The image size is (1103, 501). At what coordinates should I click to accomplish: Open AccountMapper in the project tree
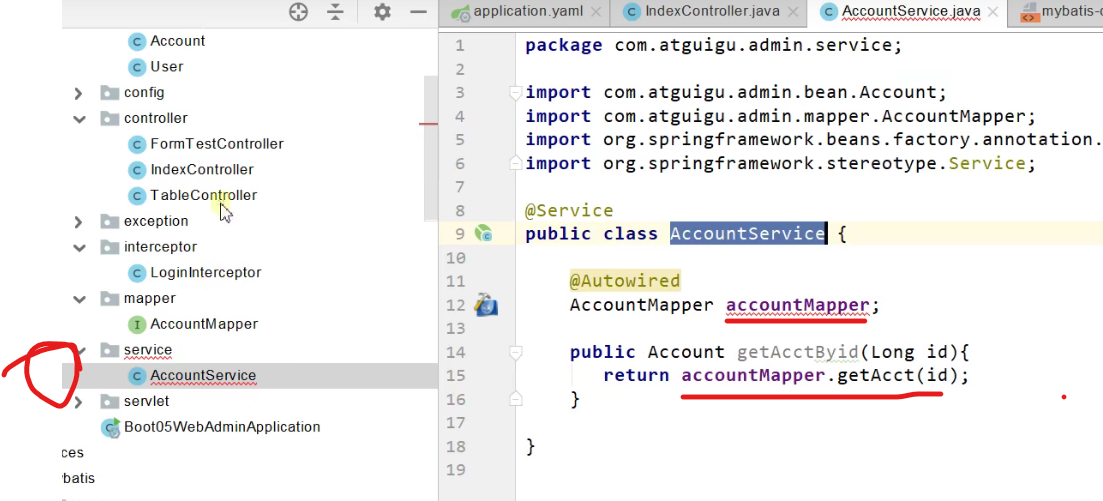204,324
